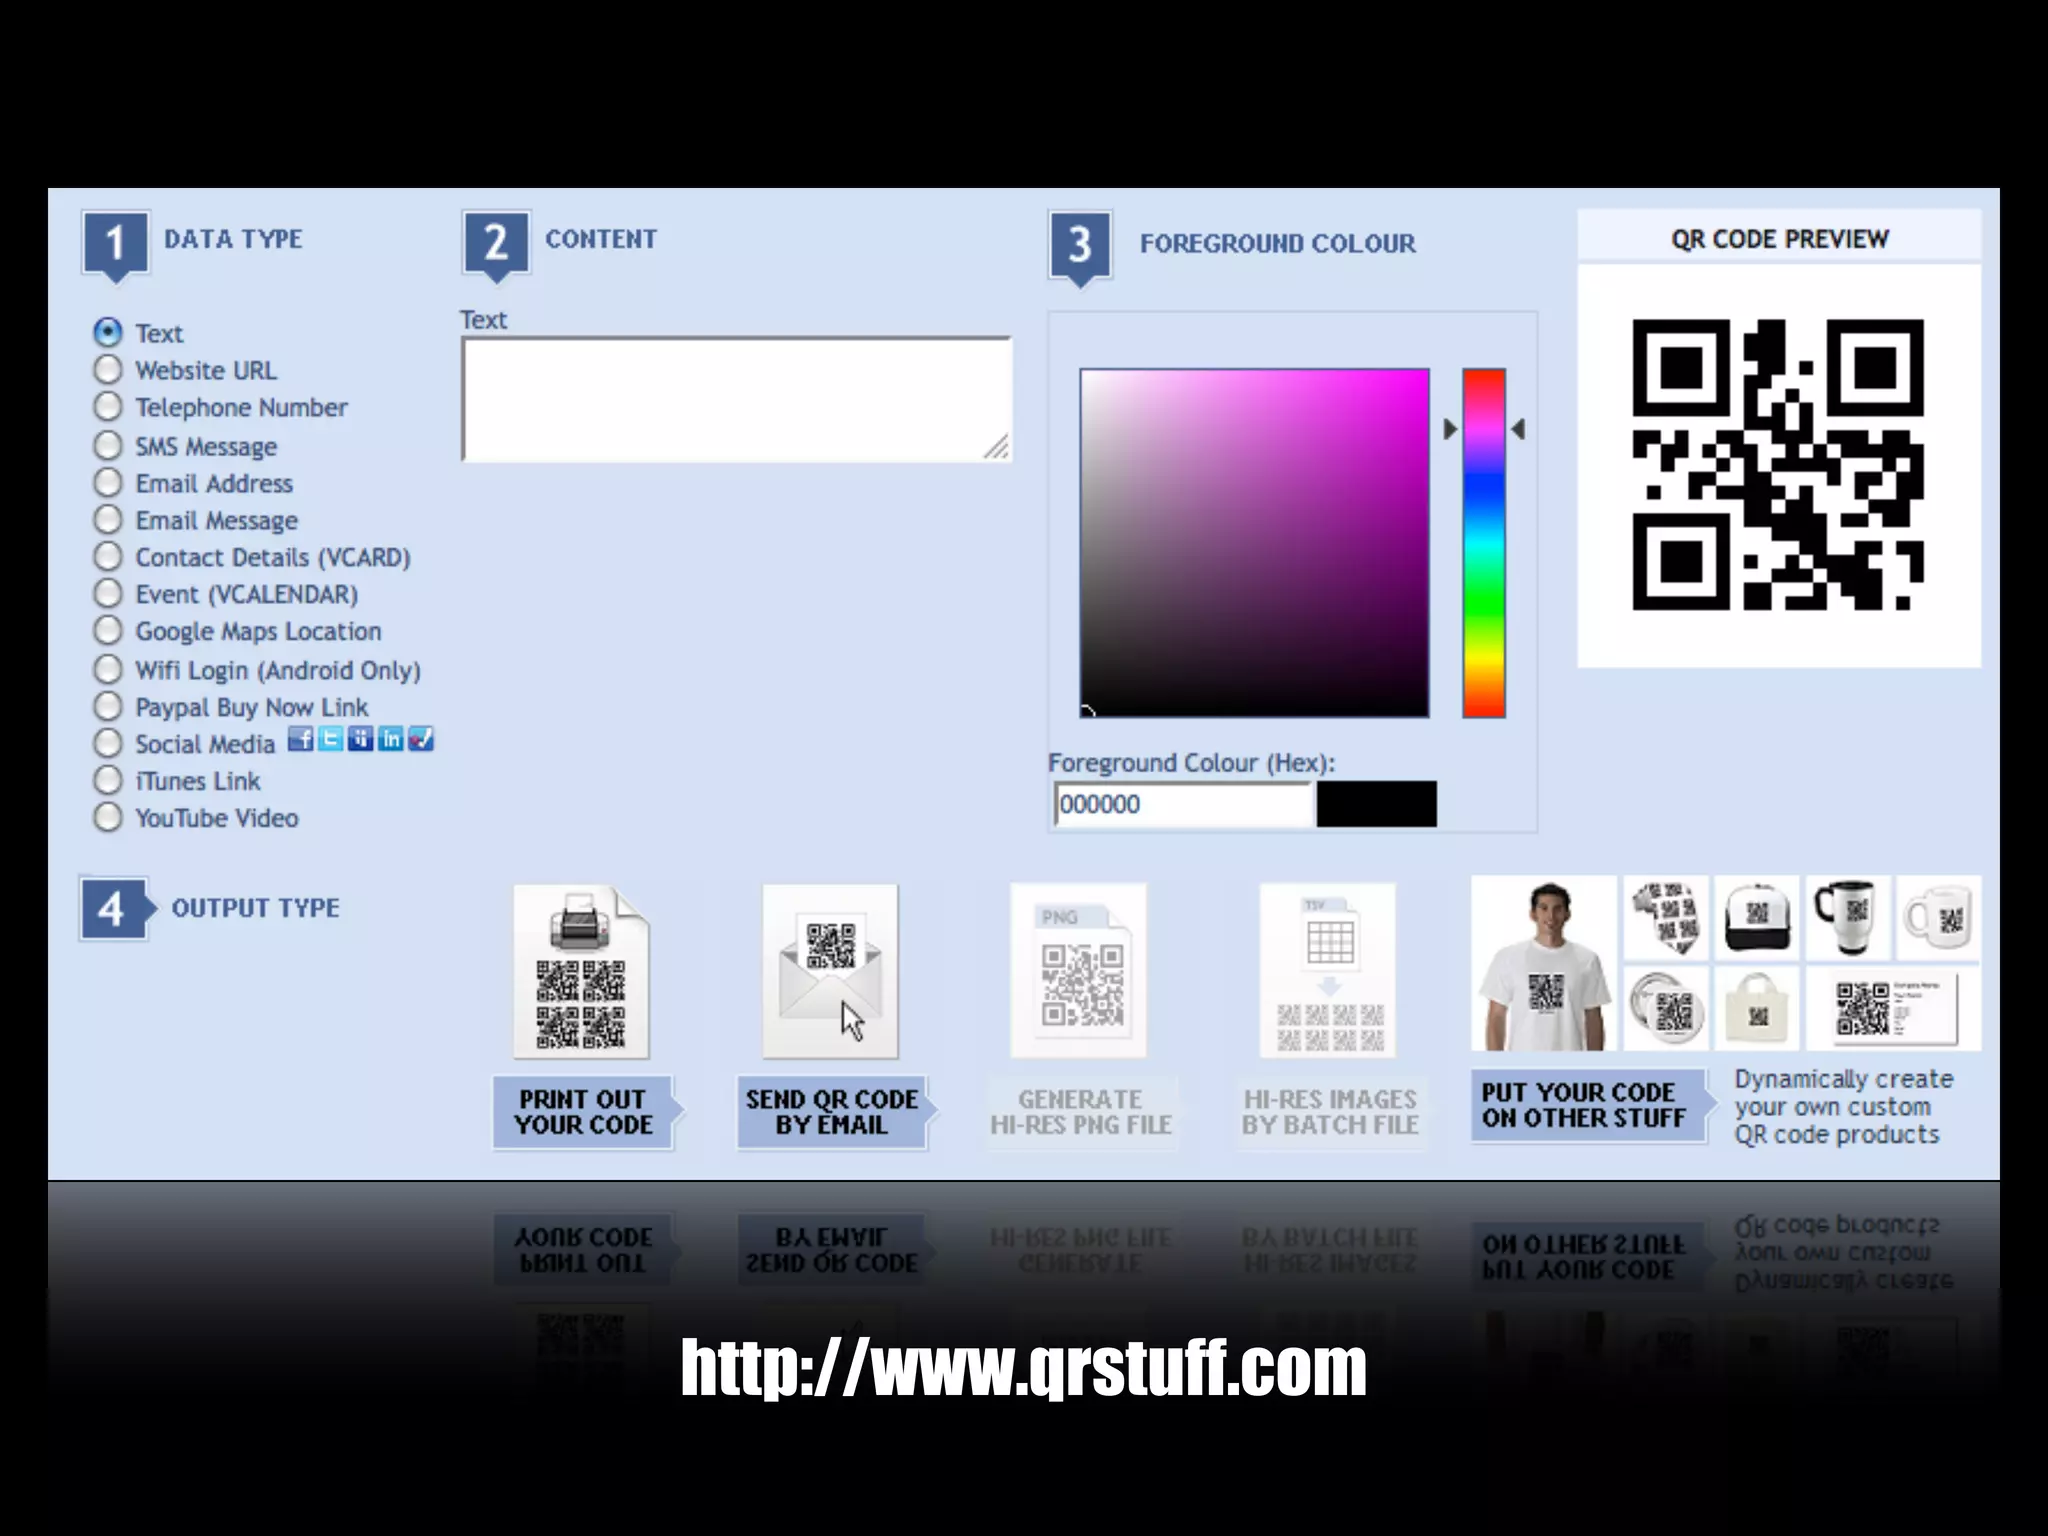The image size is (2048, 1536).
Task: Click the LinkedIn icon beside Social Media
Action: [x=391, y=739]
